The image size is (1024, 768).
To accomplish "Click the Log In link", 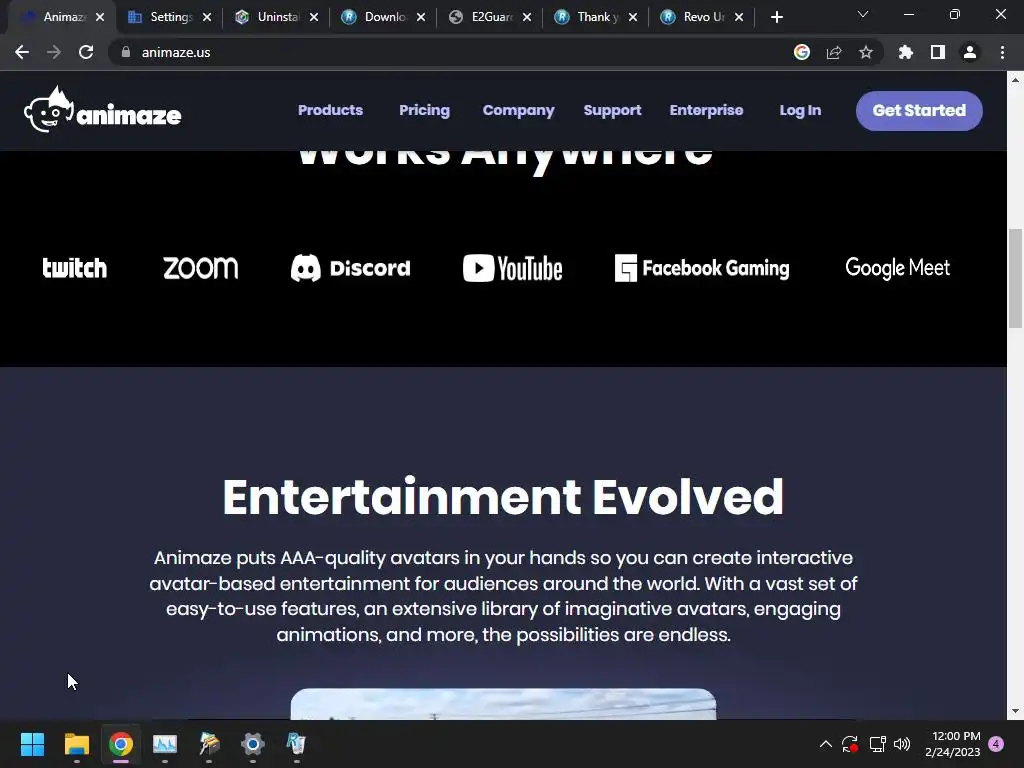I will [800, 110].
